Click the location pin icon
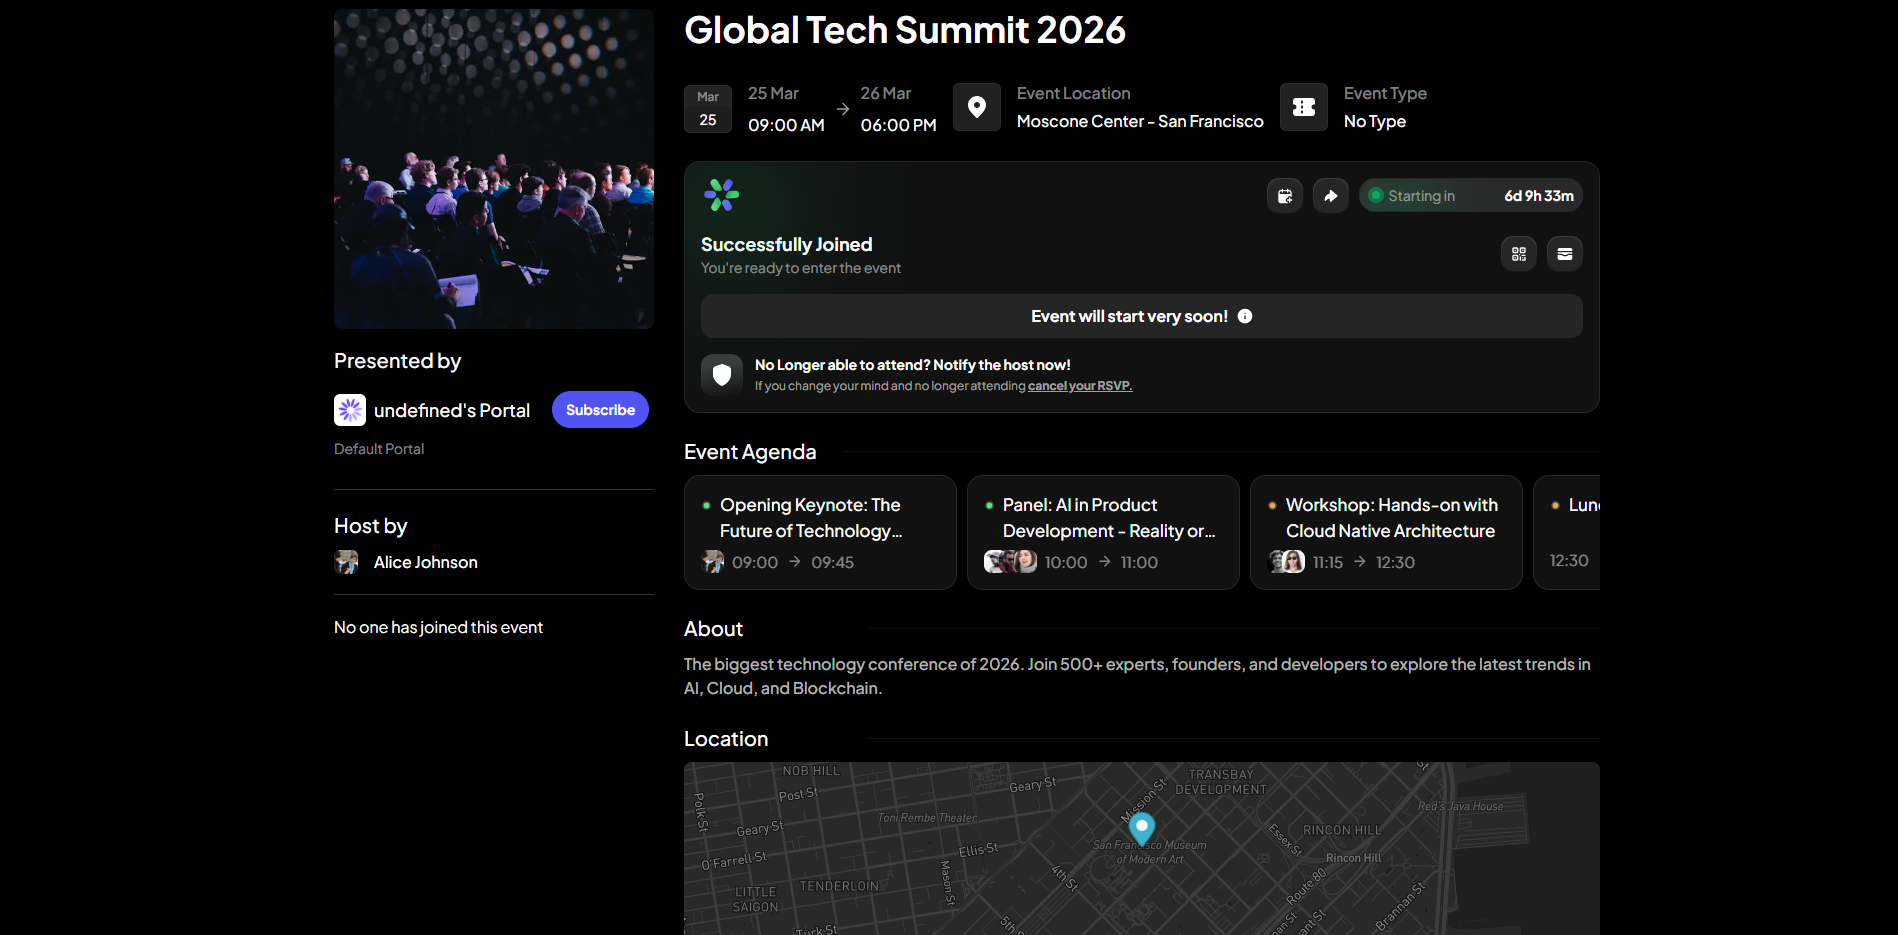1898x935 pixels. (976, 107)
